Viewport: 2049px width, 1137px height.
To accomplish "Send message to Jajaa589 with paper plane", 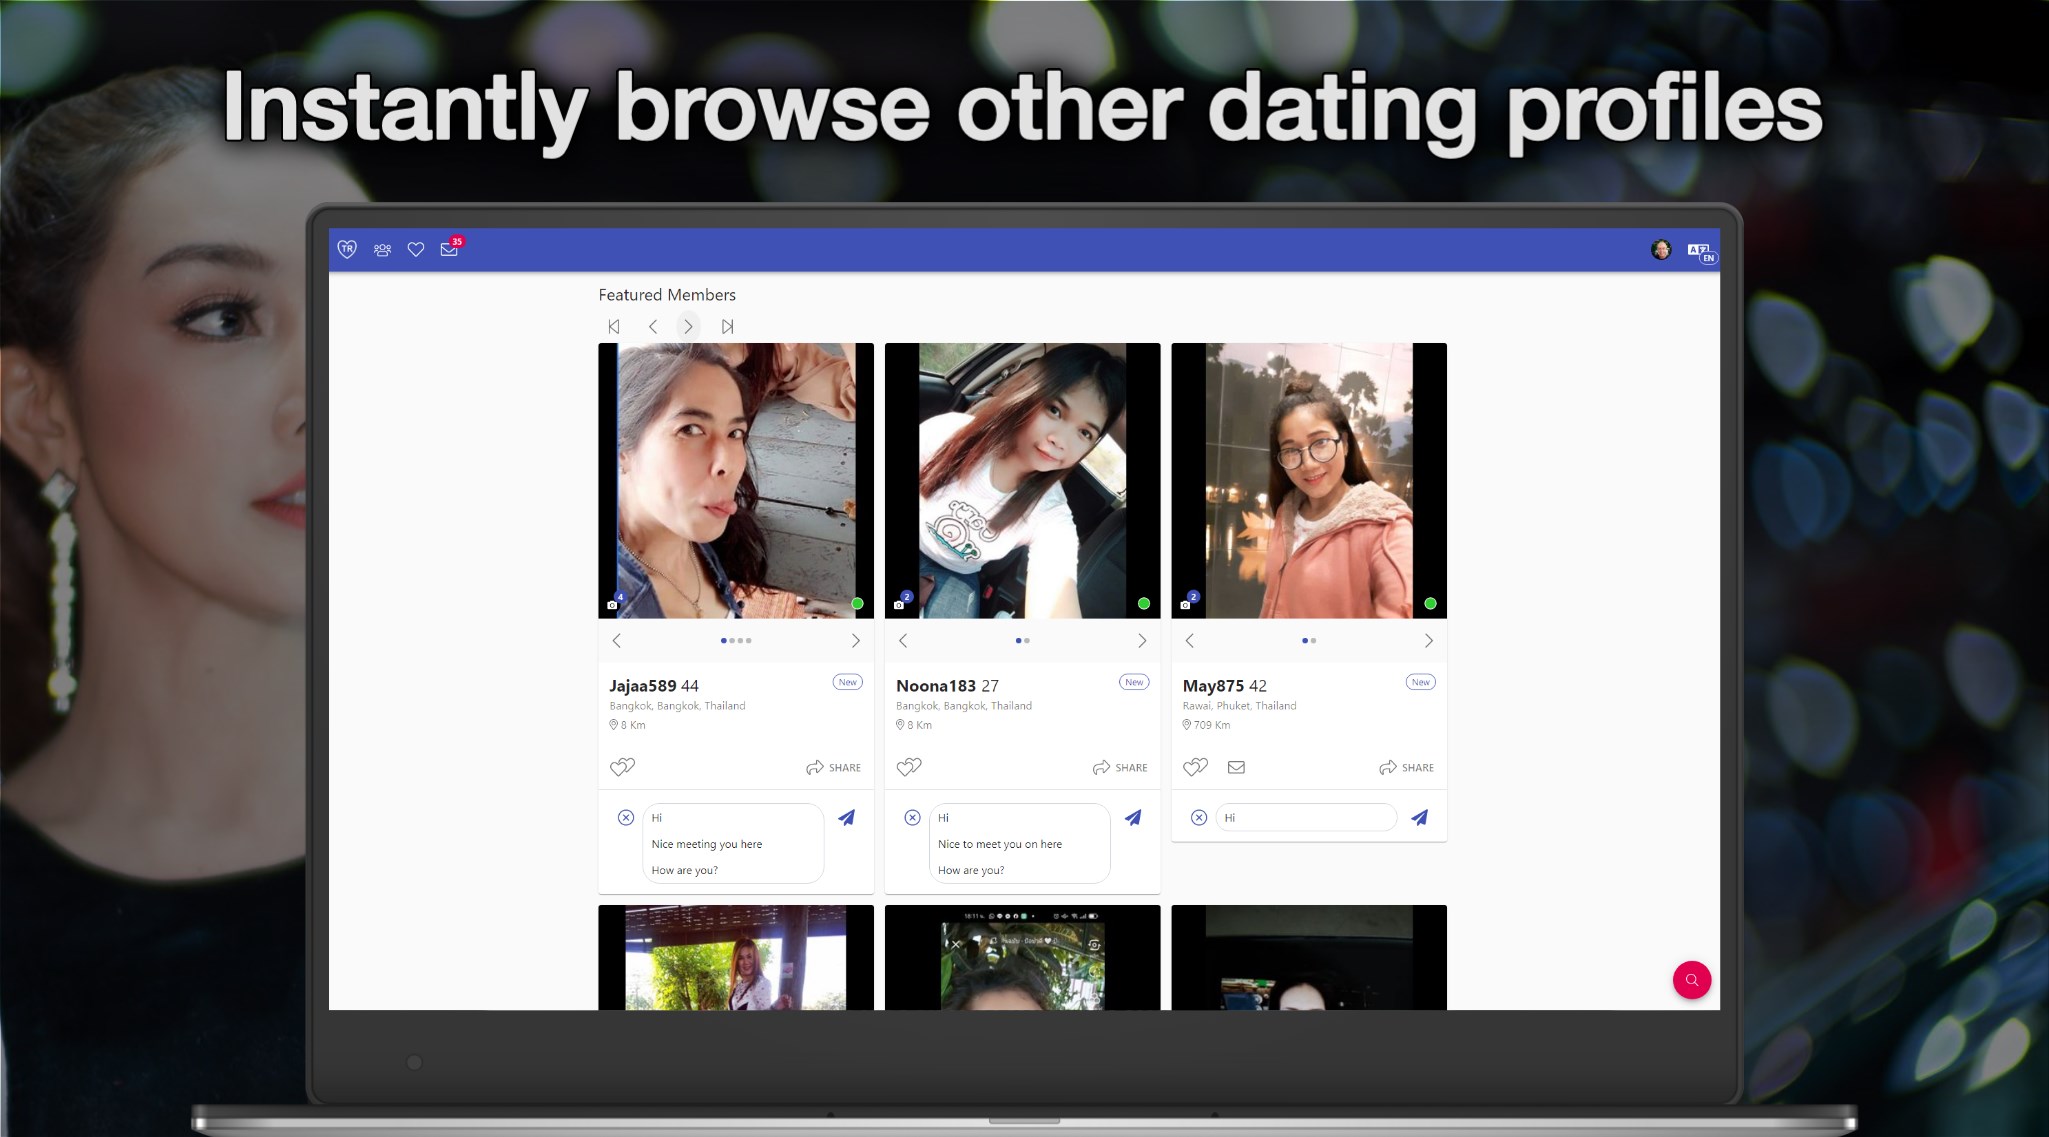I will tap(846, 818).
